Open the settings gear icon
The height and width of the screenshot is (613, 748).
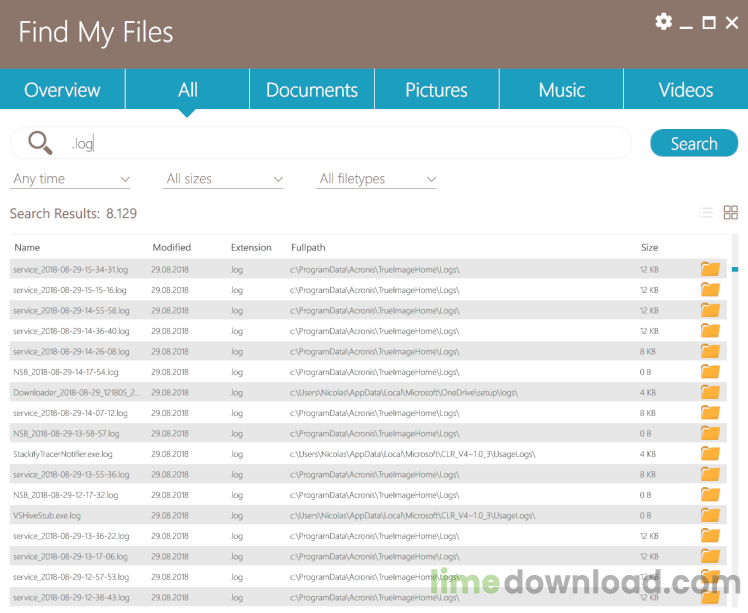tap(664, 21)
